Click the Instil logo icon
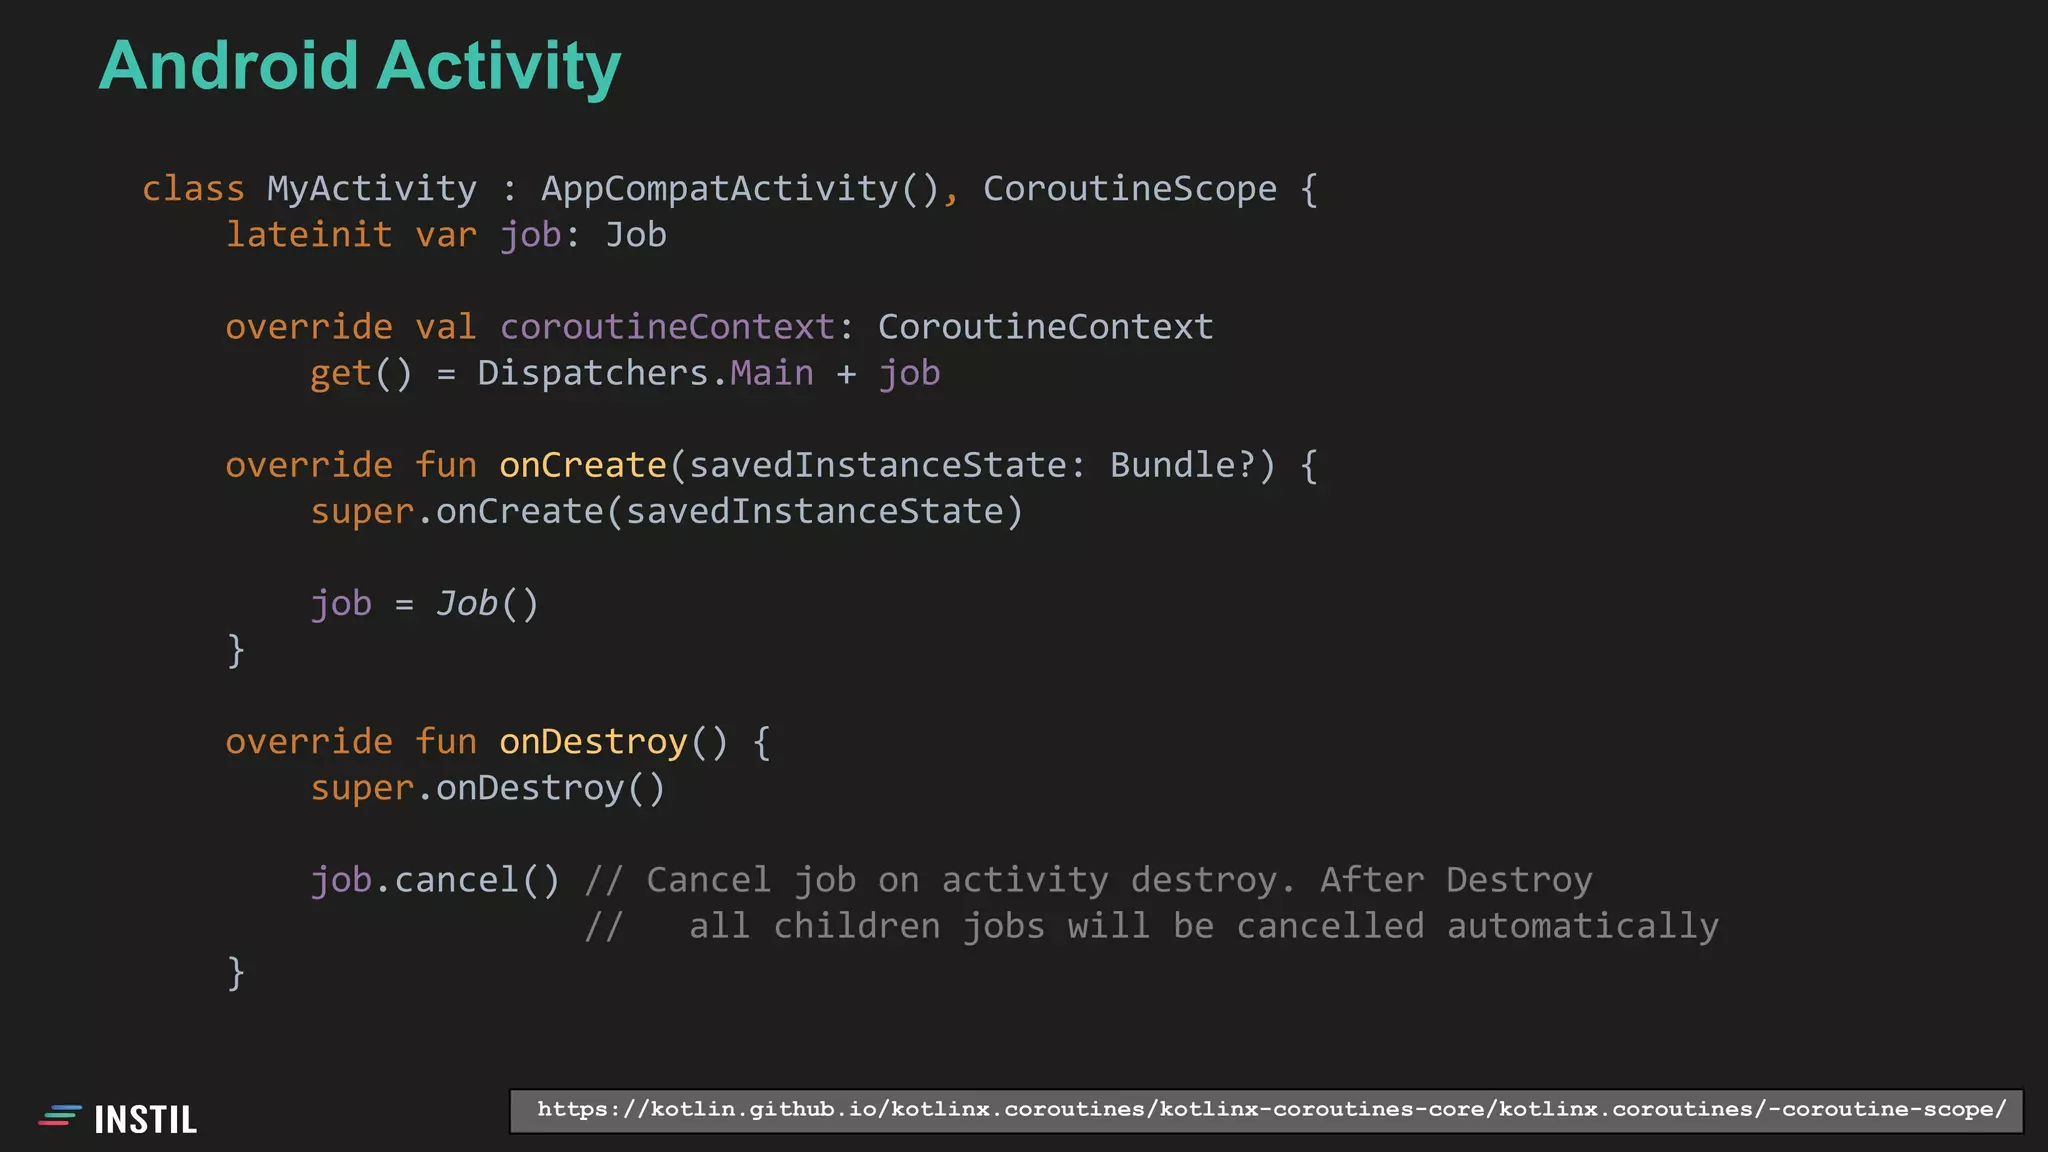 pos(59,1117)
